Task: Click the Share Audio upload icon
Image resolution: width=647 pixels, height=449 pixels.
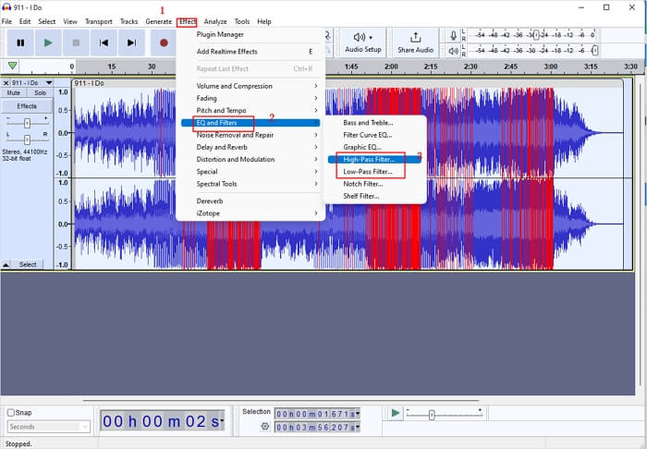Action: pos(415,37)
